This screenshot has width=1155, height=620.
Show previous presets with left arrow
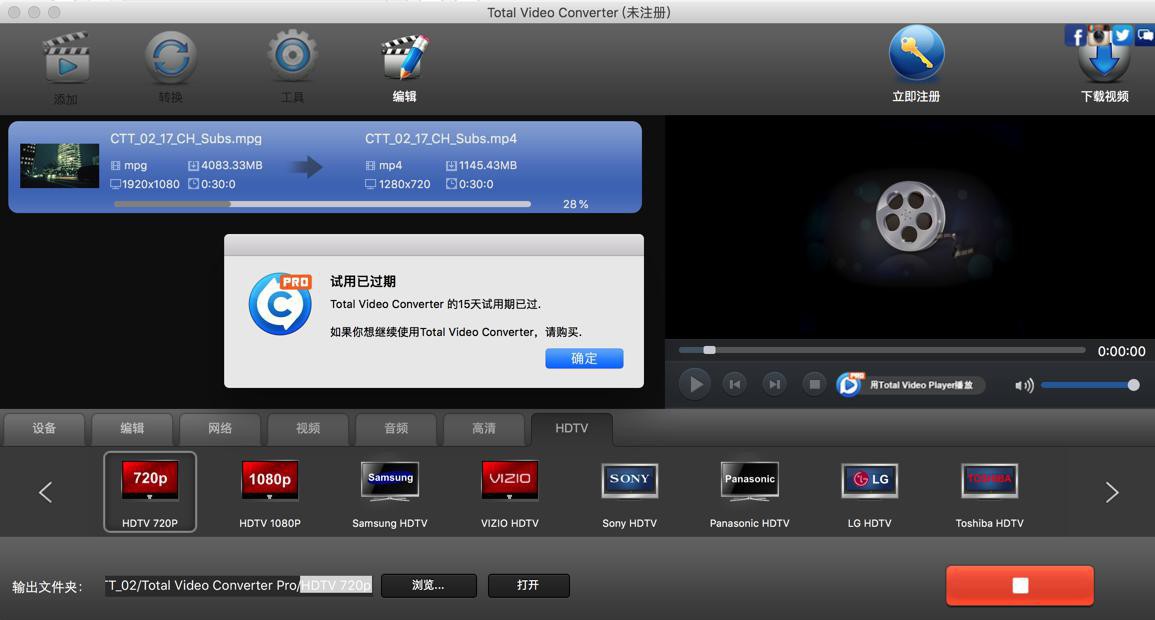(46, 492)
